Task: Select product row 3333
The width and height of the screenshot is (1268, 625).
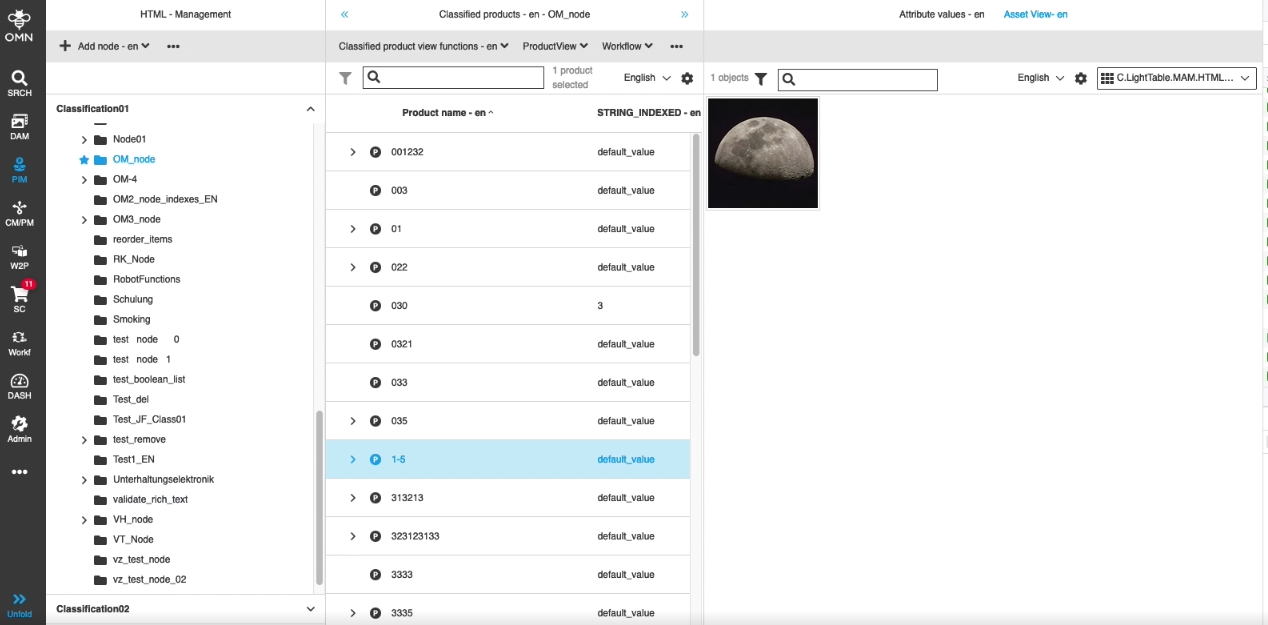Action: (508, 575)
